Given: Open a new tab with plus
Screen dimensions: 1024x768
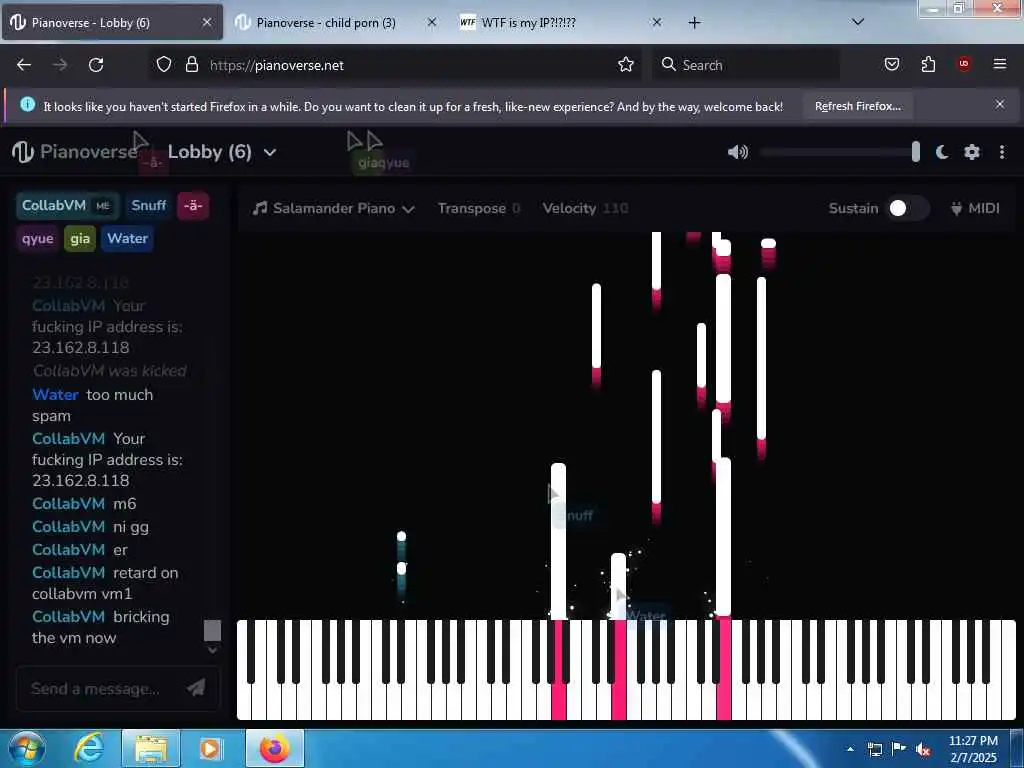Looking at the screenshot, I should click(694, 23).
